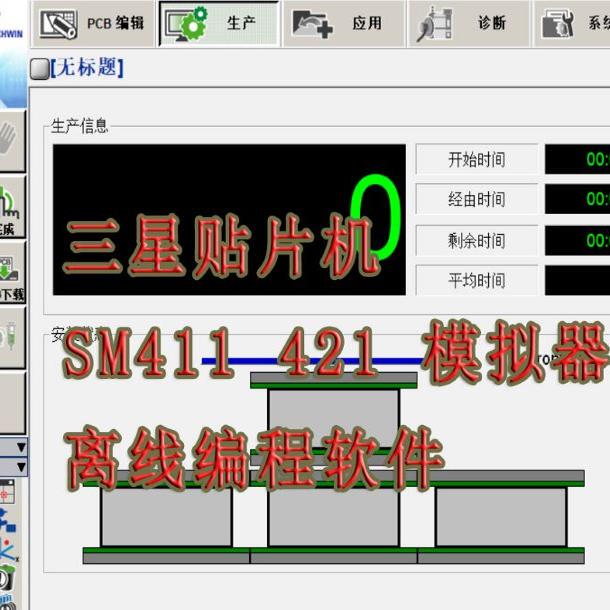This screenshot has height=610, width=610.
Task: Click the 生产信息 group label
Action: coord(79,126)
